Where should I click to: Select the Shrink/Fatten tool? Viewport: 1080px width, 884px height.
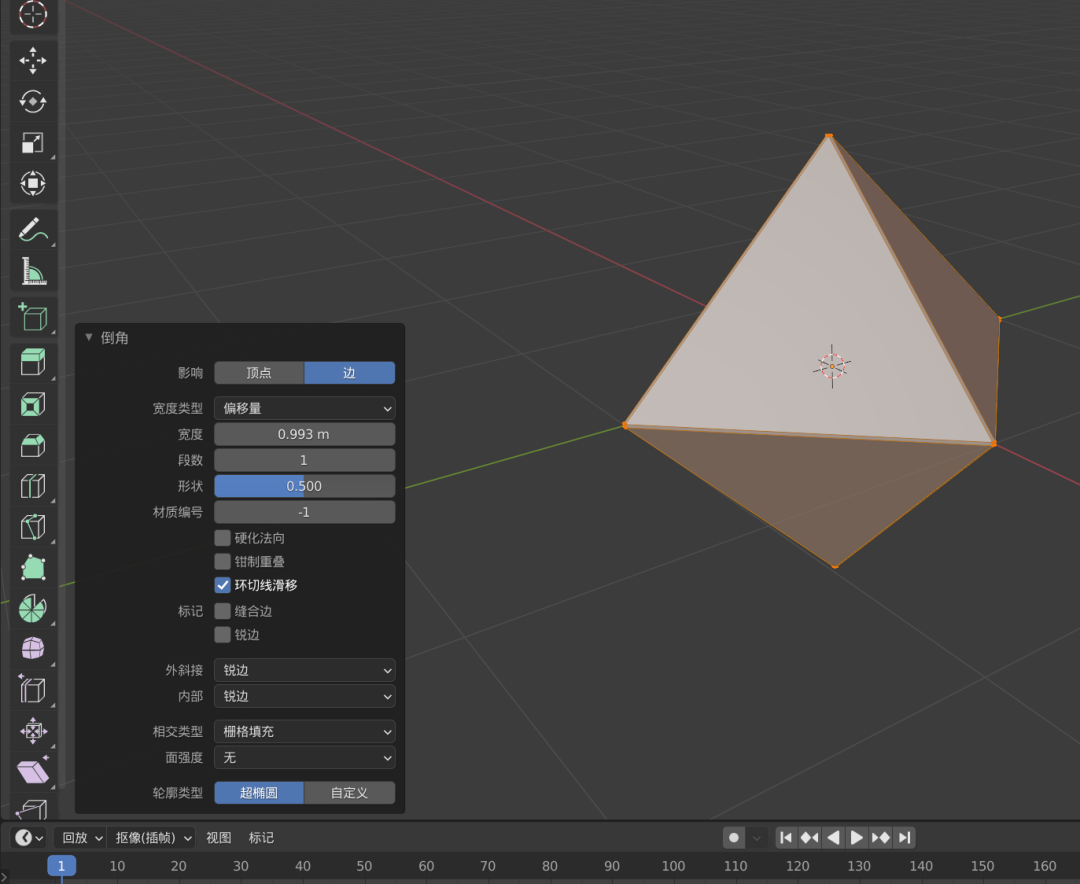[x=32, y=732]
